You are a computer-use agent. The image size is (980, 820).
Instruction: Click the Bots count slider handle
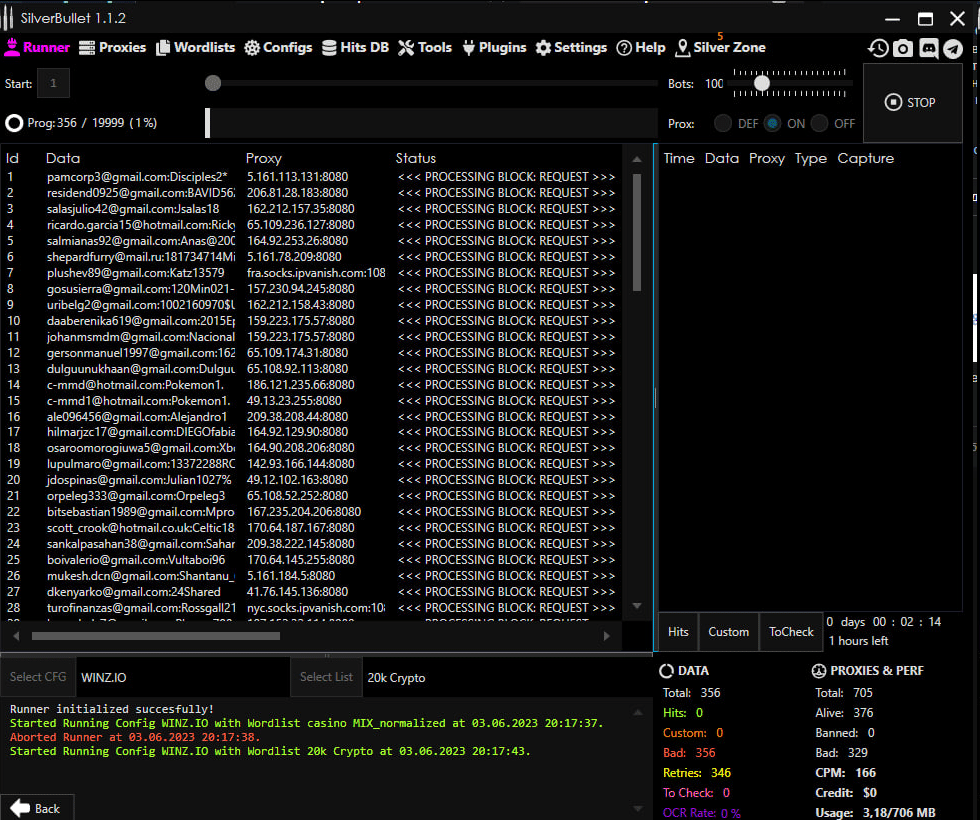pos(762,83)
